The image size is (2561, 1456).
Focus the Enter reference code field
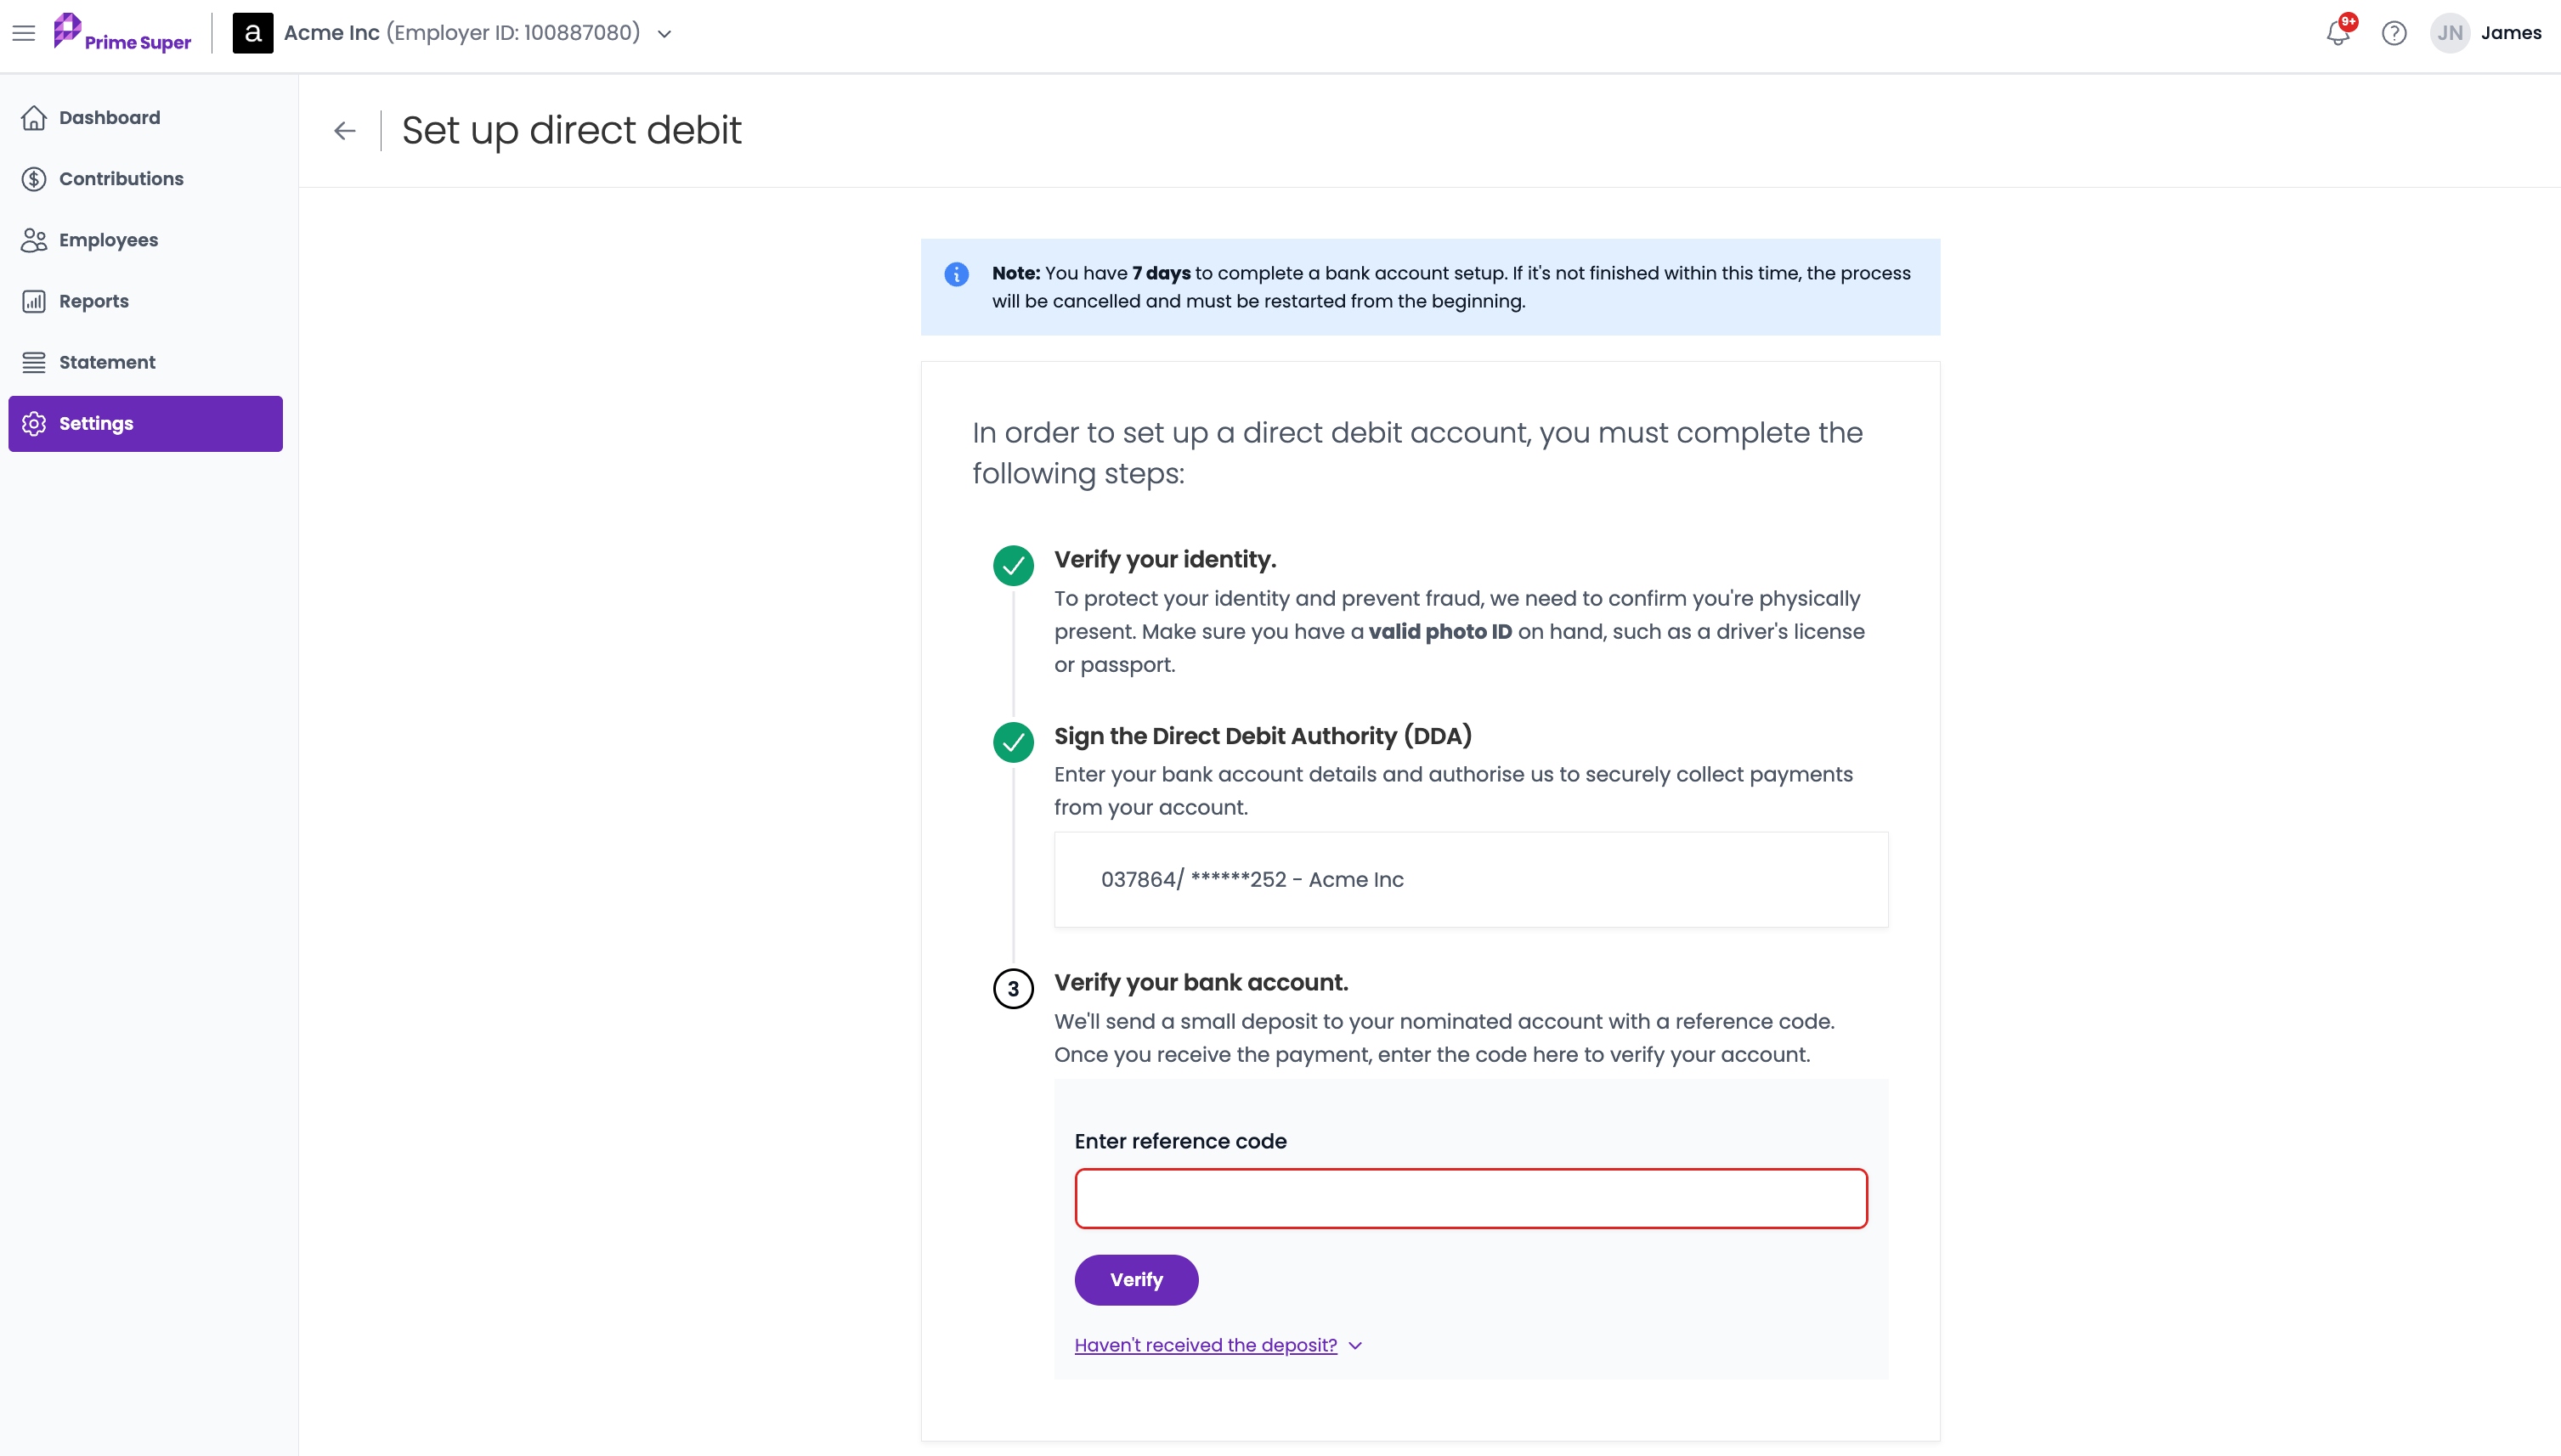[1471, 1199]
